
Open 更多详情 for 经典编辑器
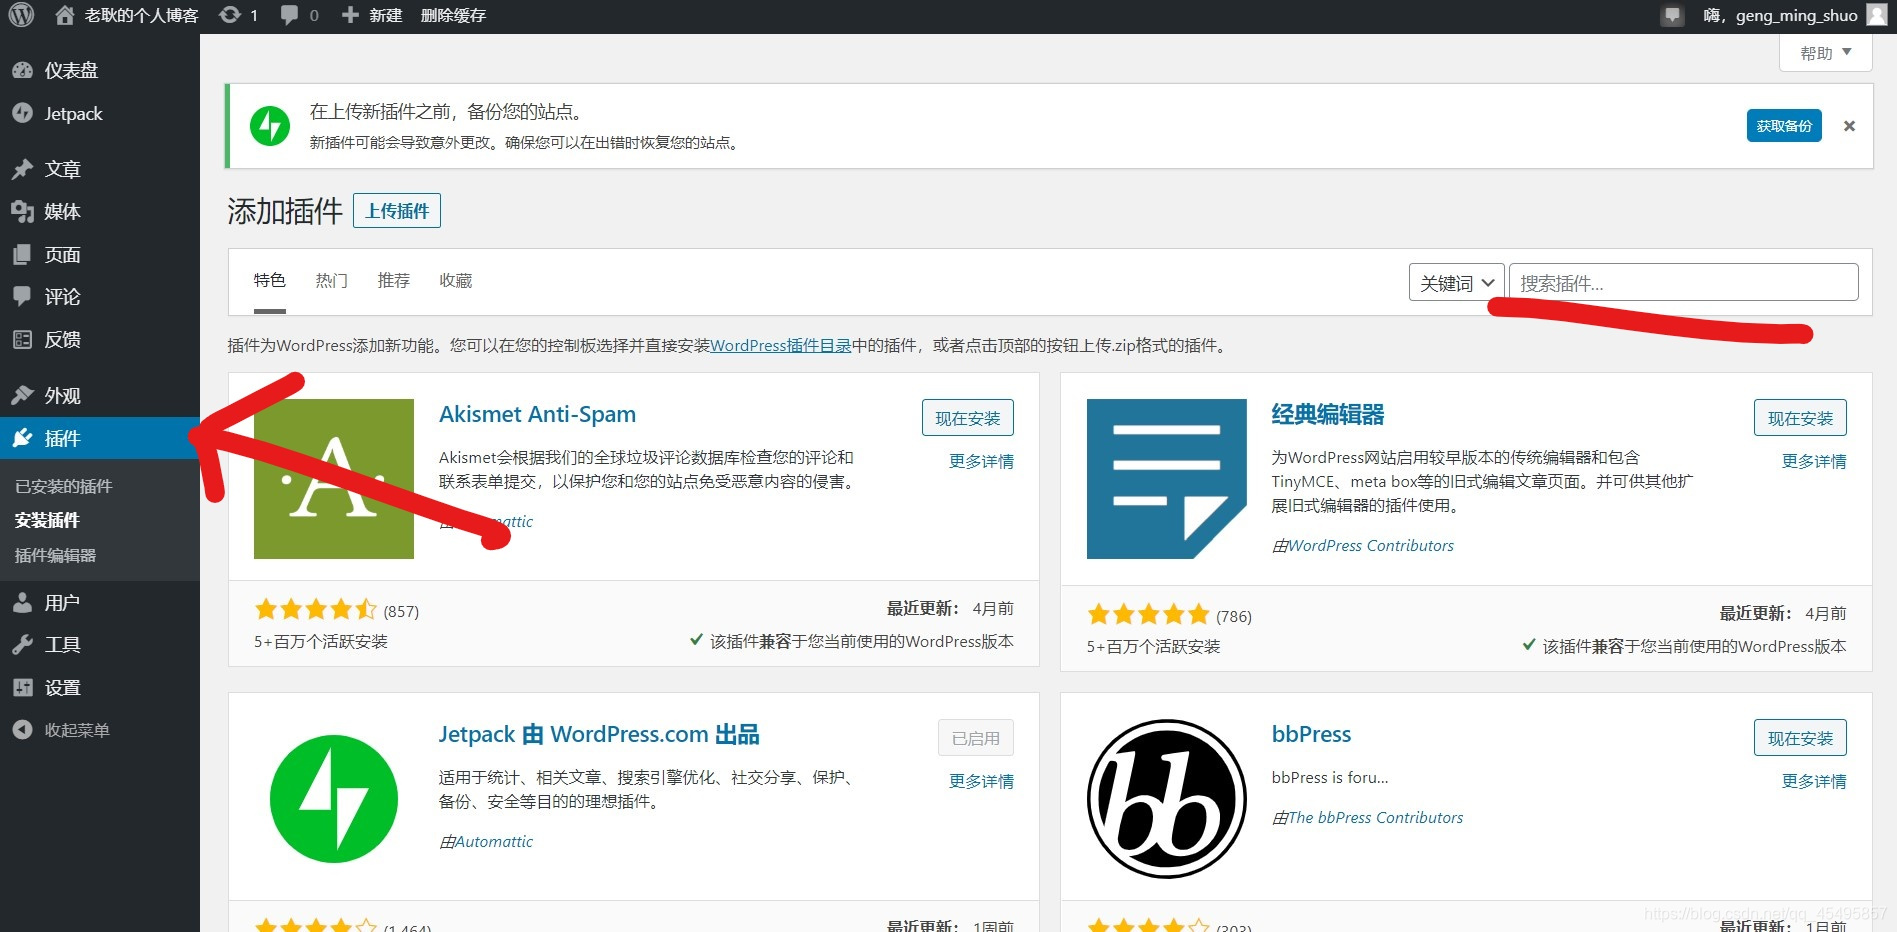click(x=1813, y=461)
